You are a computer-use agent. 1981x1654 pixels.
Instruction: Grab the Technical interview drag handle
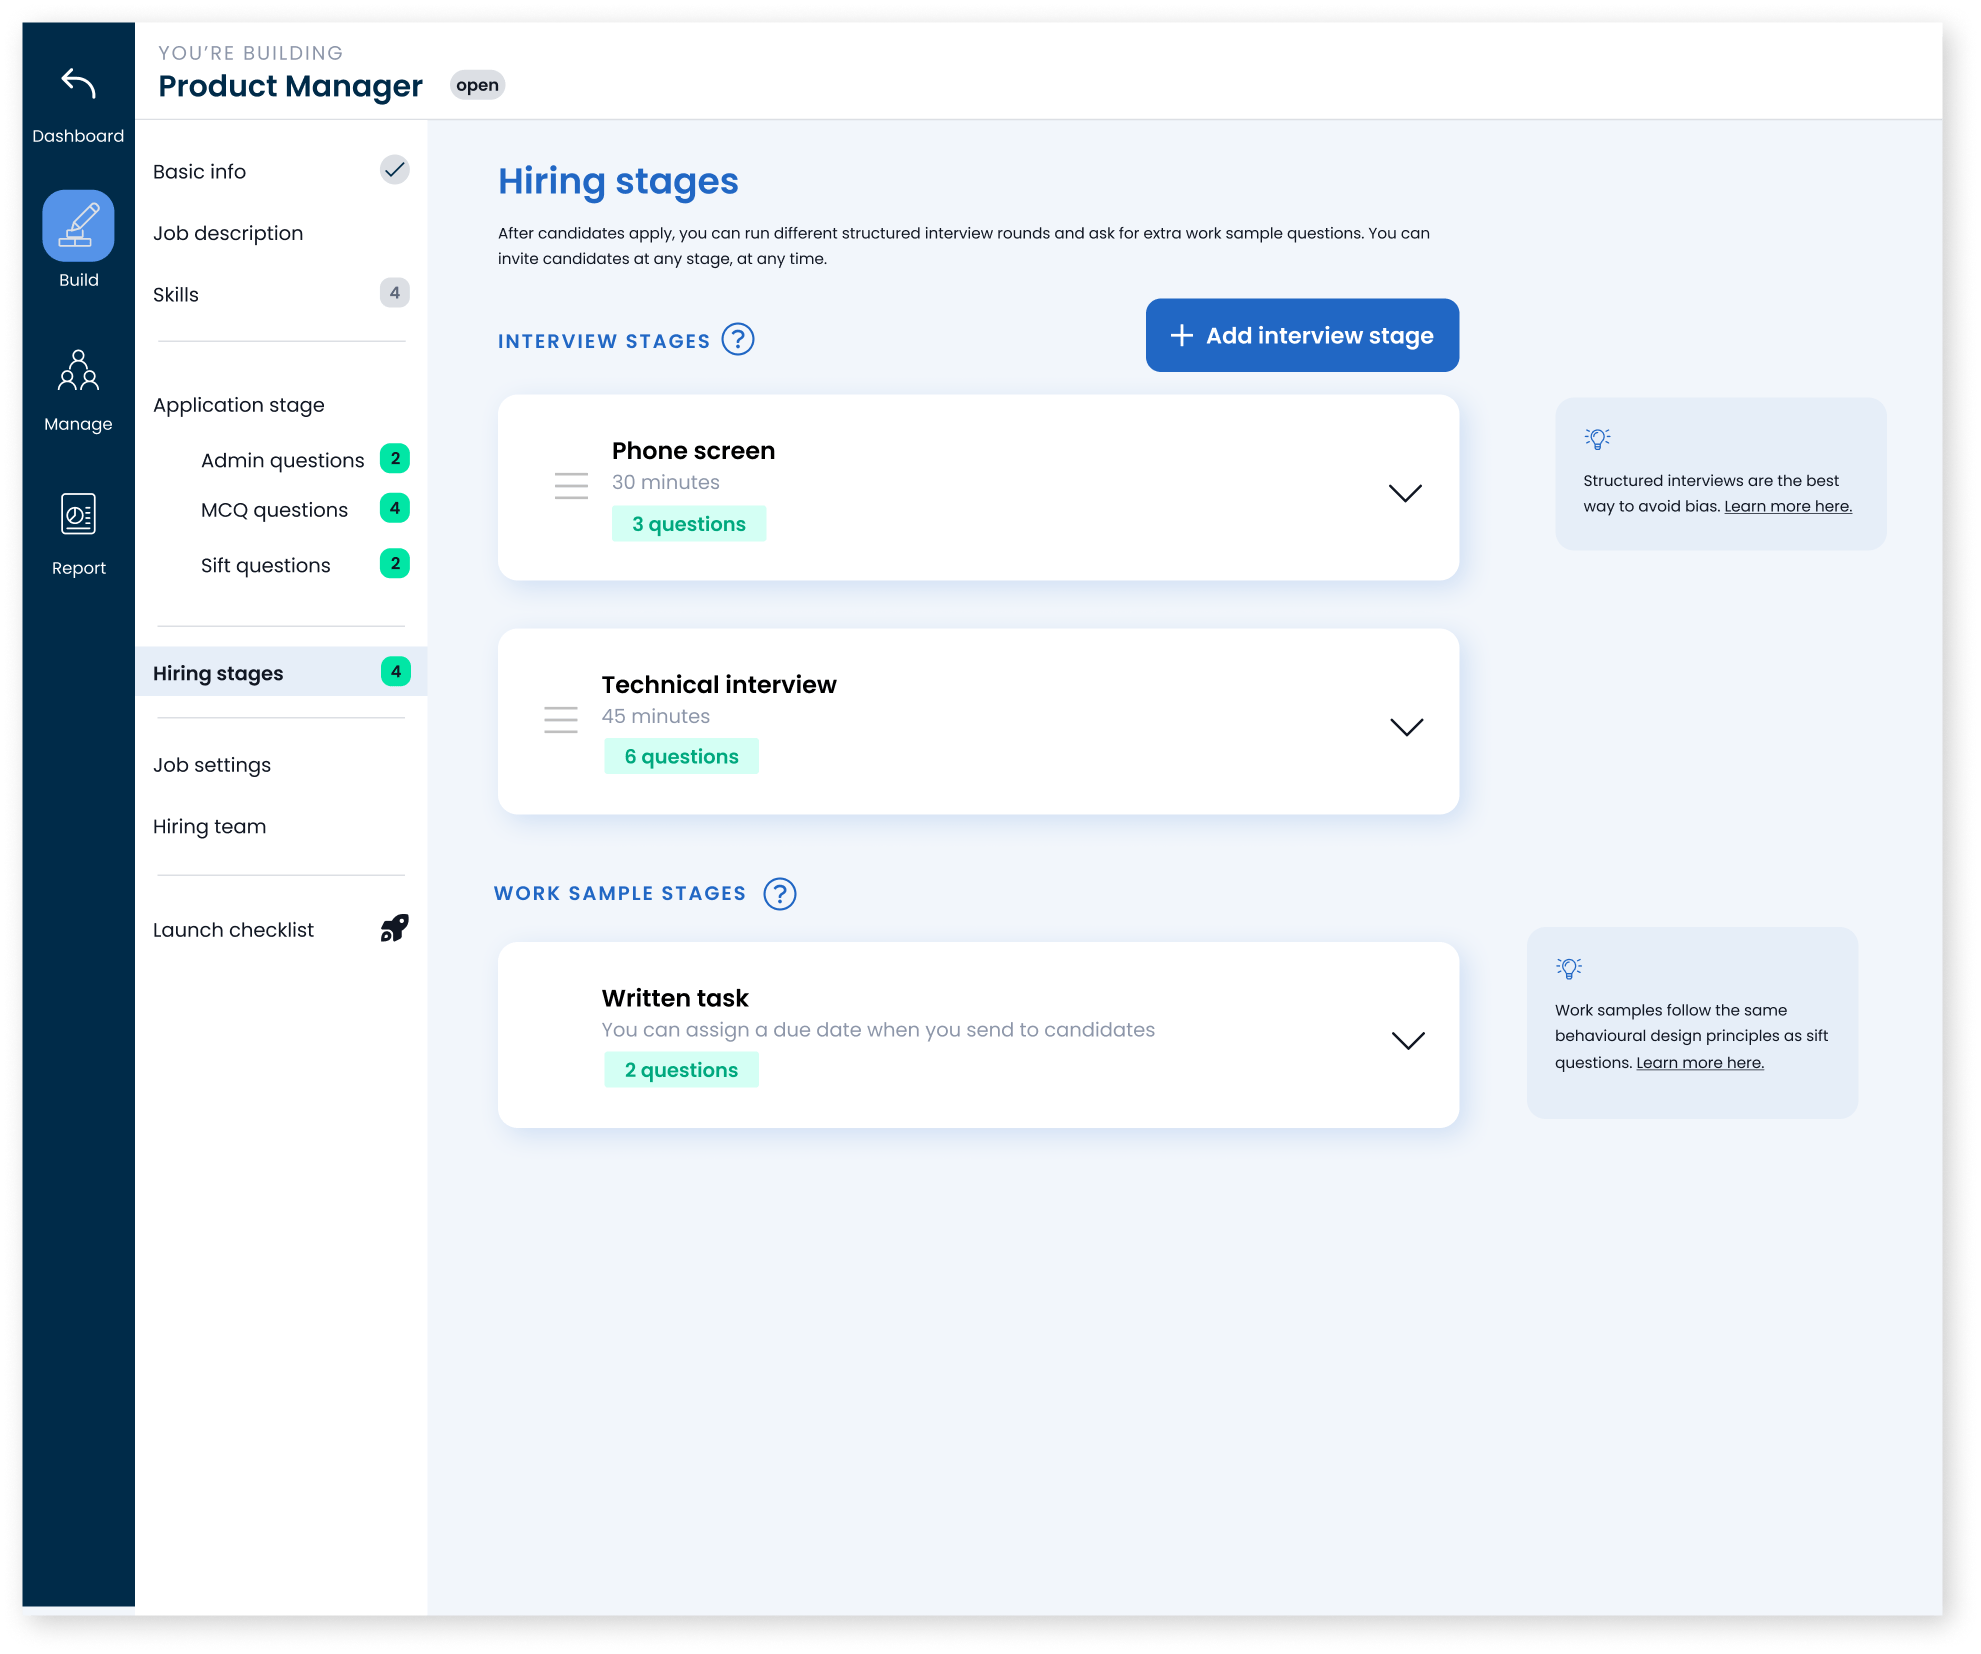[x=561, y=720]
